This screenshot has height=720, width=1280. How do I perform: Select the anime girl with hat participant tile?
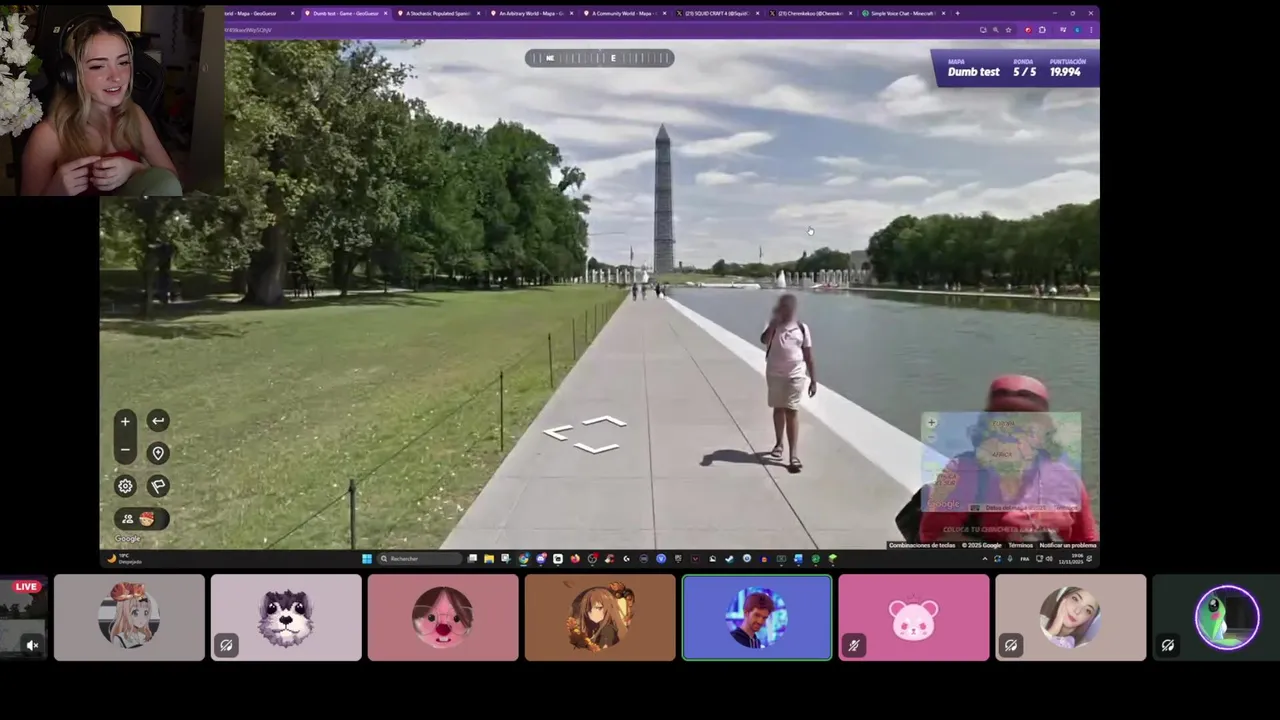(x=129, y=617)
